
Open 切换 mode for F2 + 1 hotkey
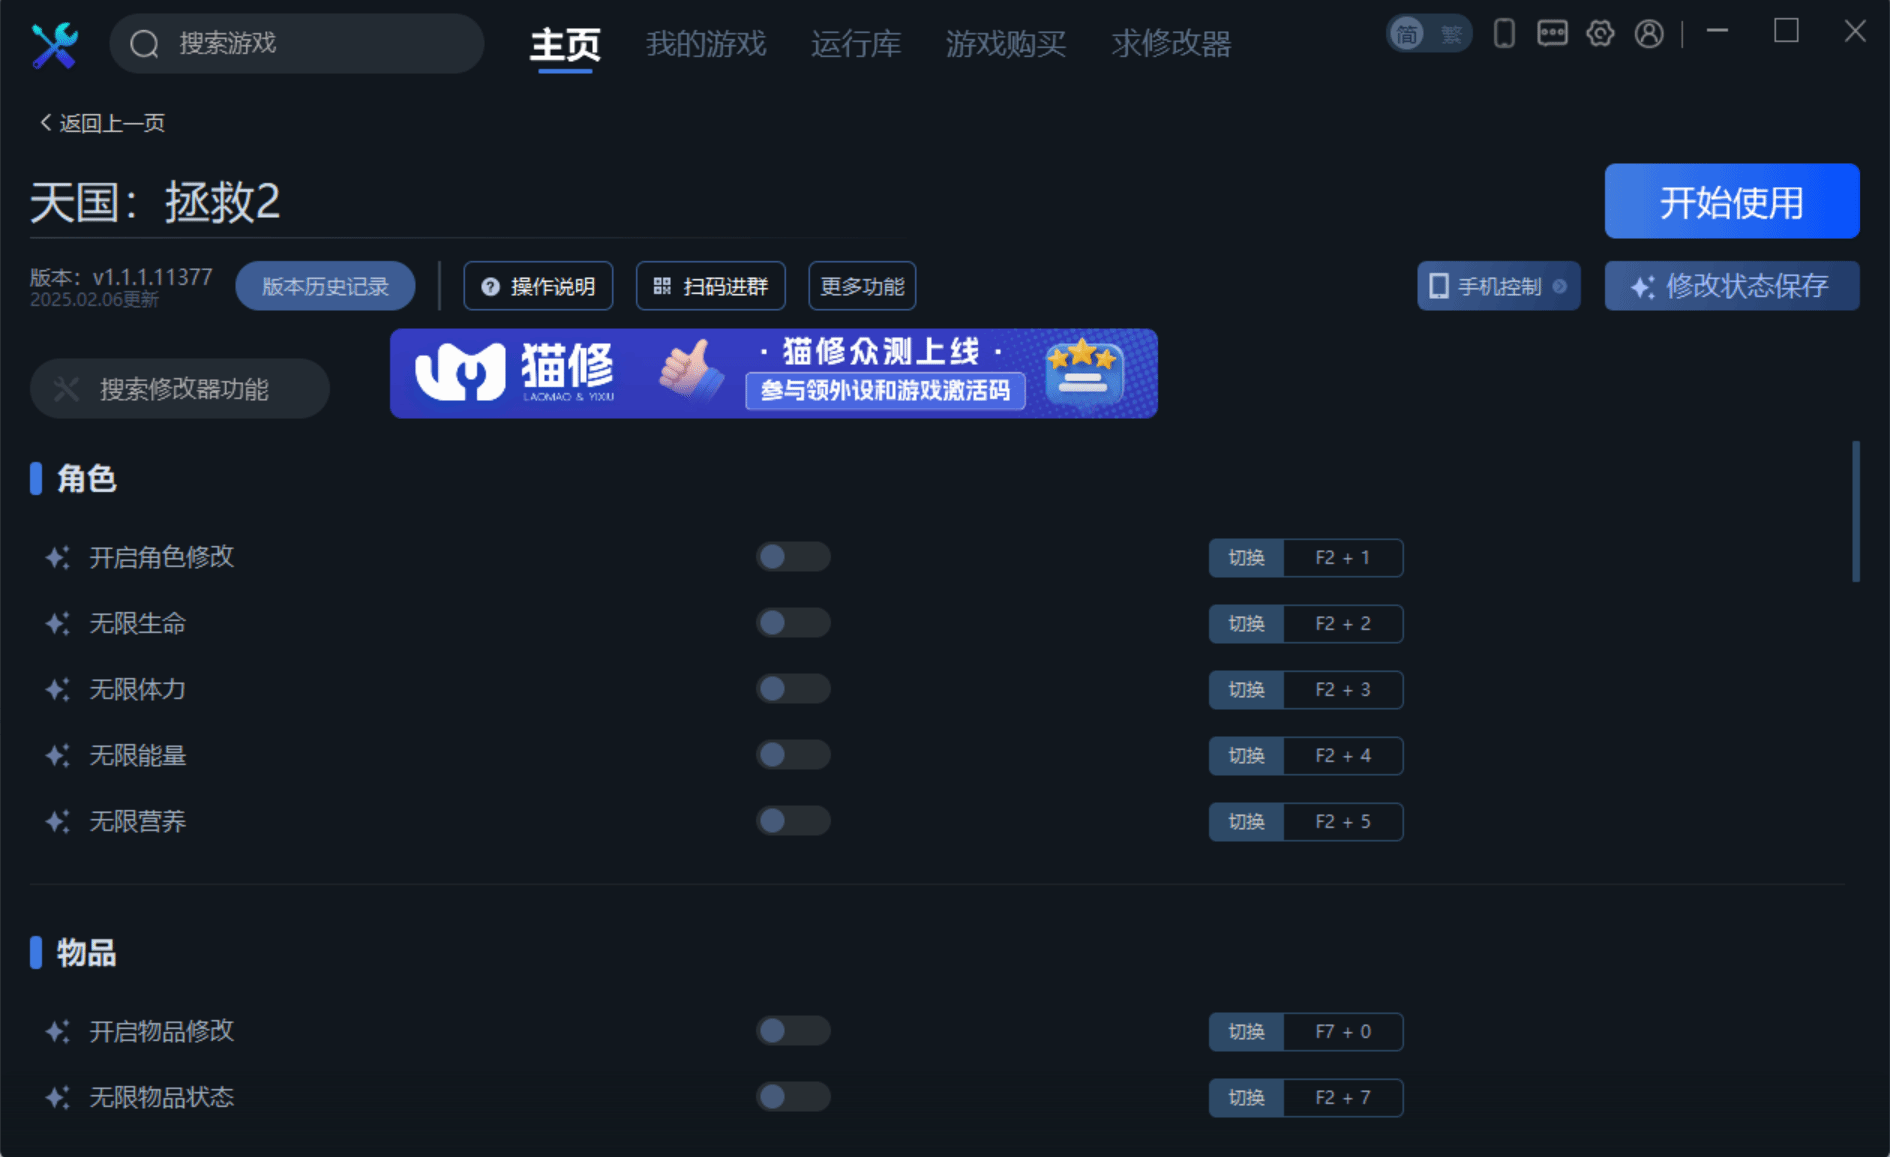[1246, 558]
